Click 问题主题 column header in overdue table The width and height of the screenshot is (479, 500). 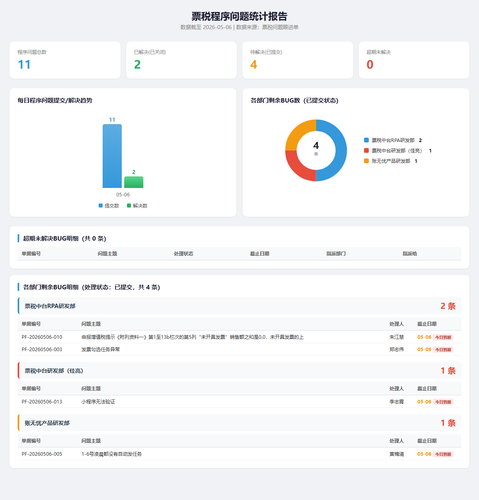[107, 254]
